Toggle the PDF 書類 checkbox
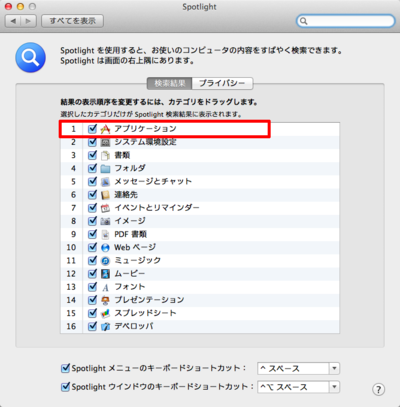The width and height of the screenshot is (400, 407). (x=92, y=234)
